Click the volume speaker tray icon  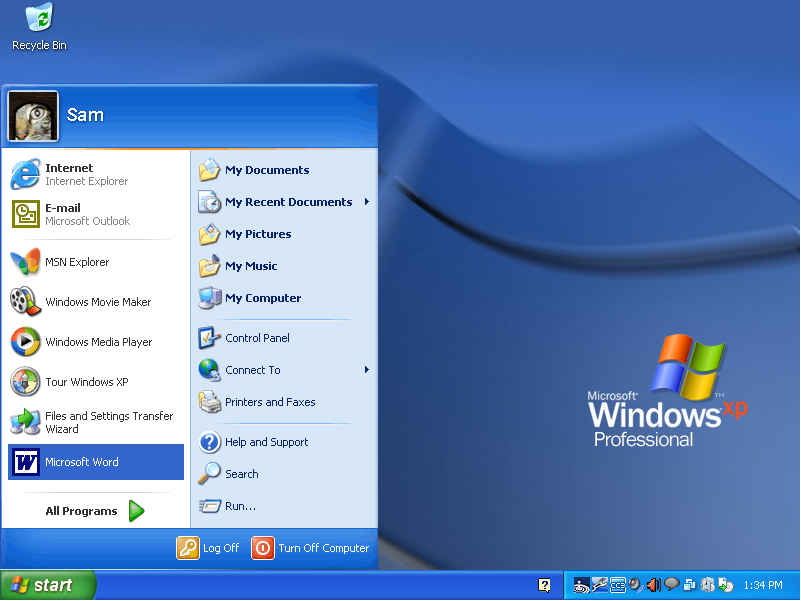pyautogui.click(x=653, y=585)
